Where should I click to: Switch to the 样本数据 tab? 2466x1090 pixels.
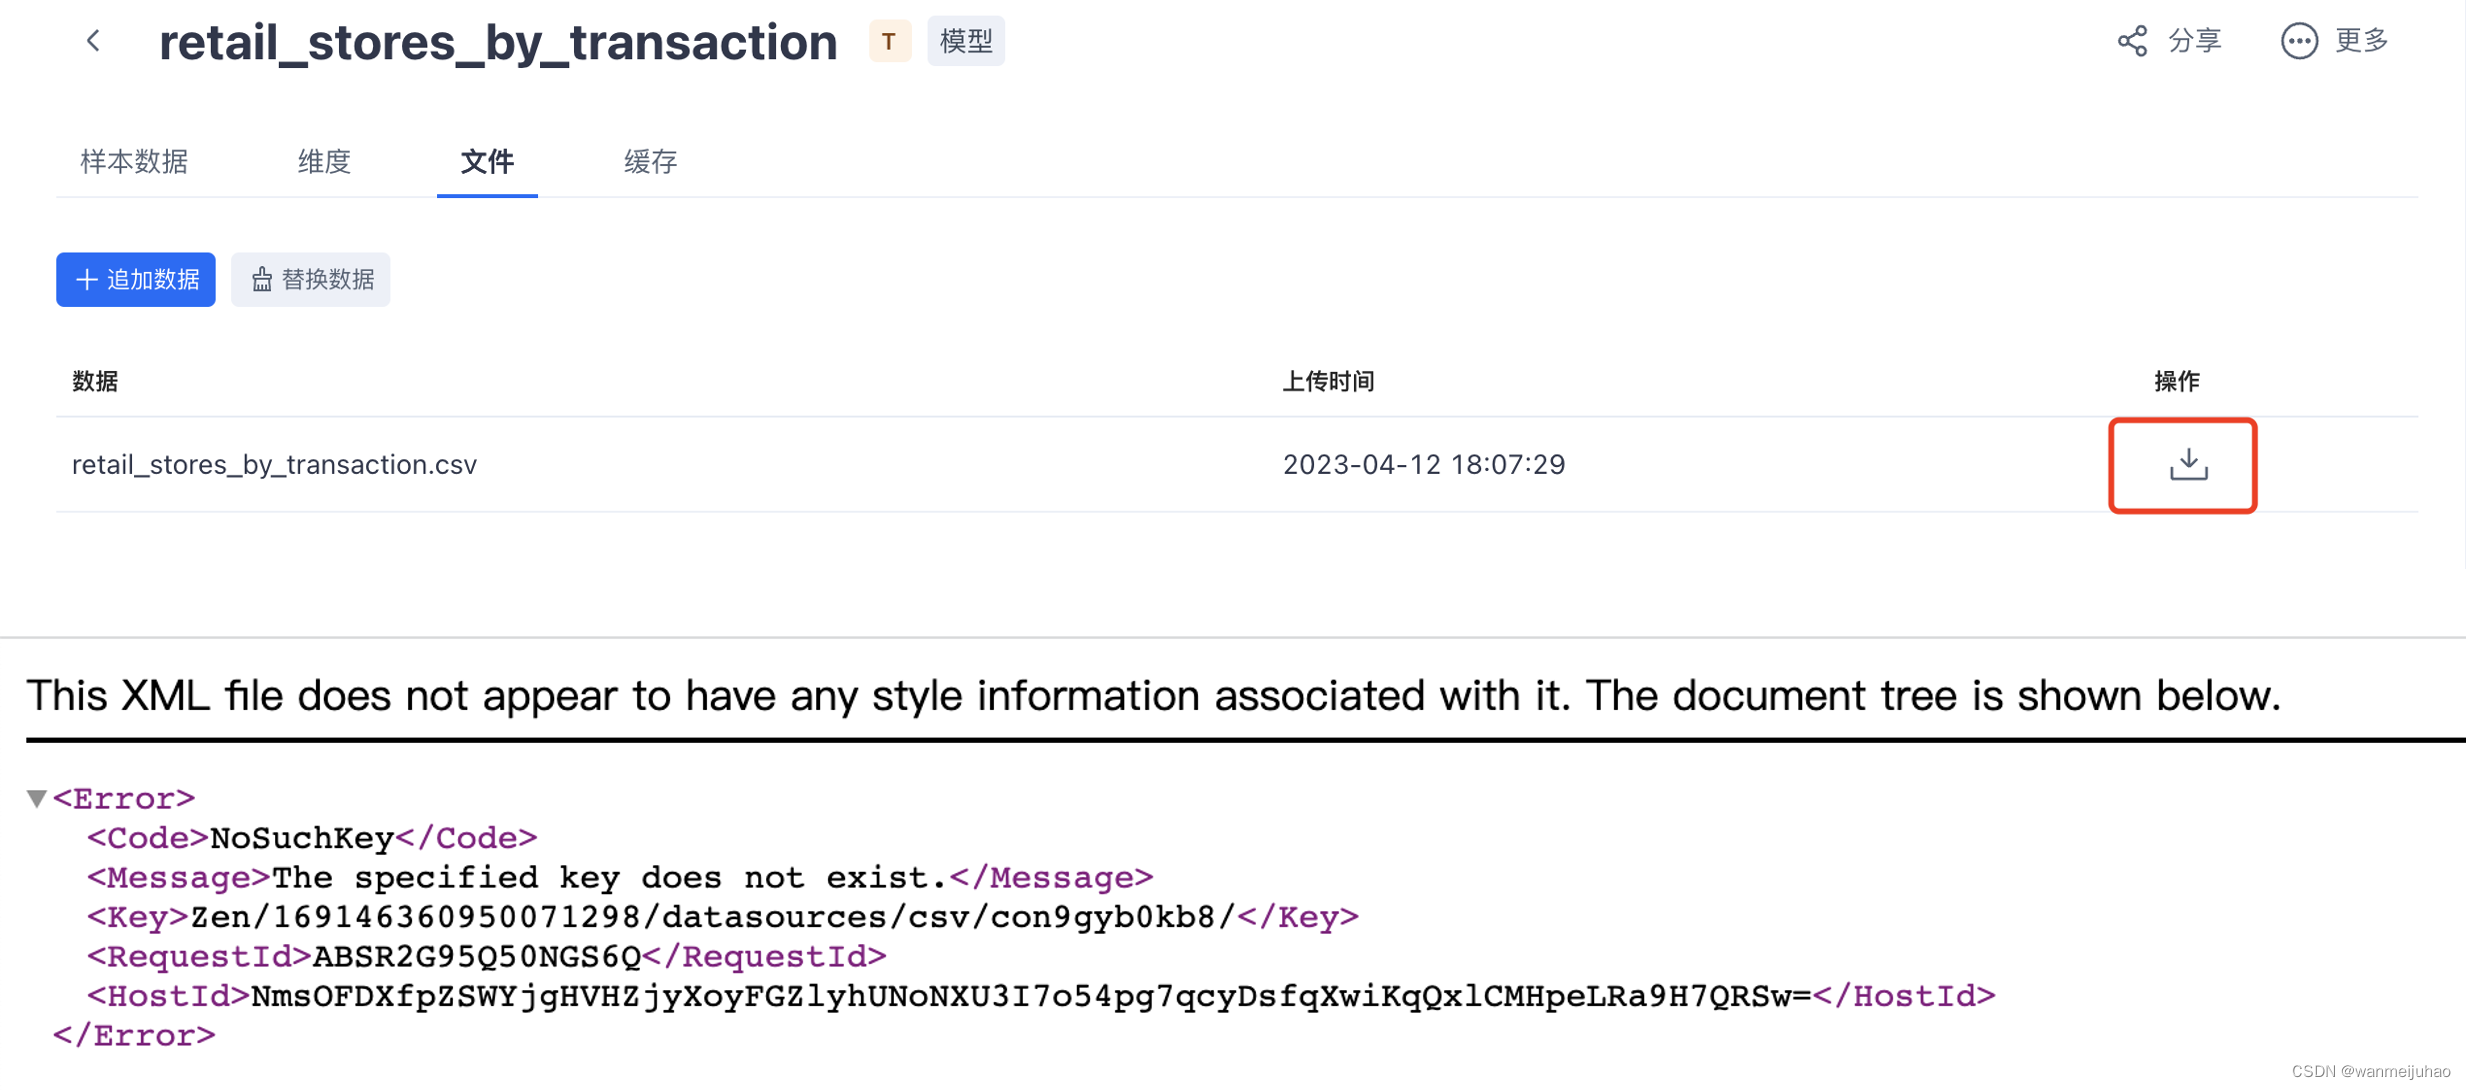tap(134, 161)
